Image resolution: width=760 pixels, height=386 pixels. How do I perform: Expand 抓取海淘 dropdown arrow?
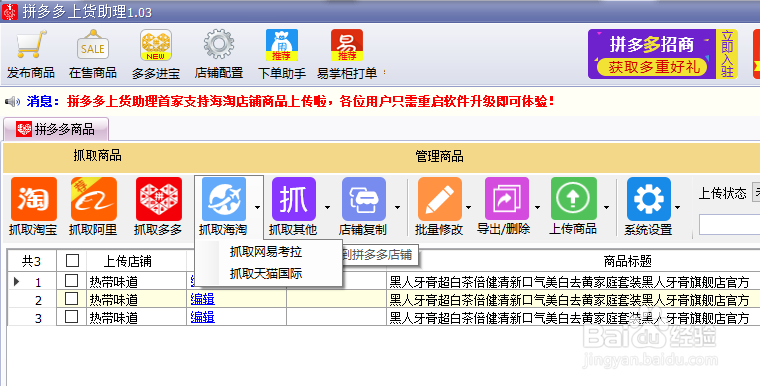pos(257,208)
